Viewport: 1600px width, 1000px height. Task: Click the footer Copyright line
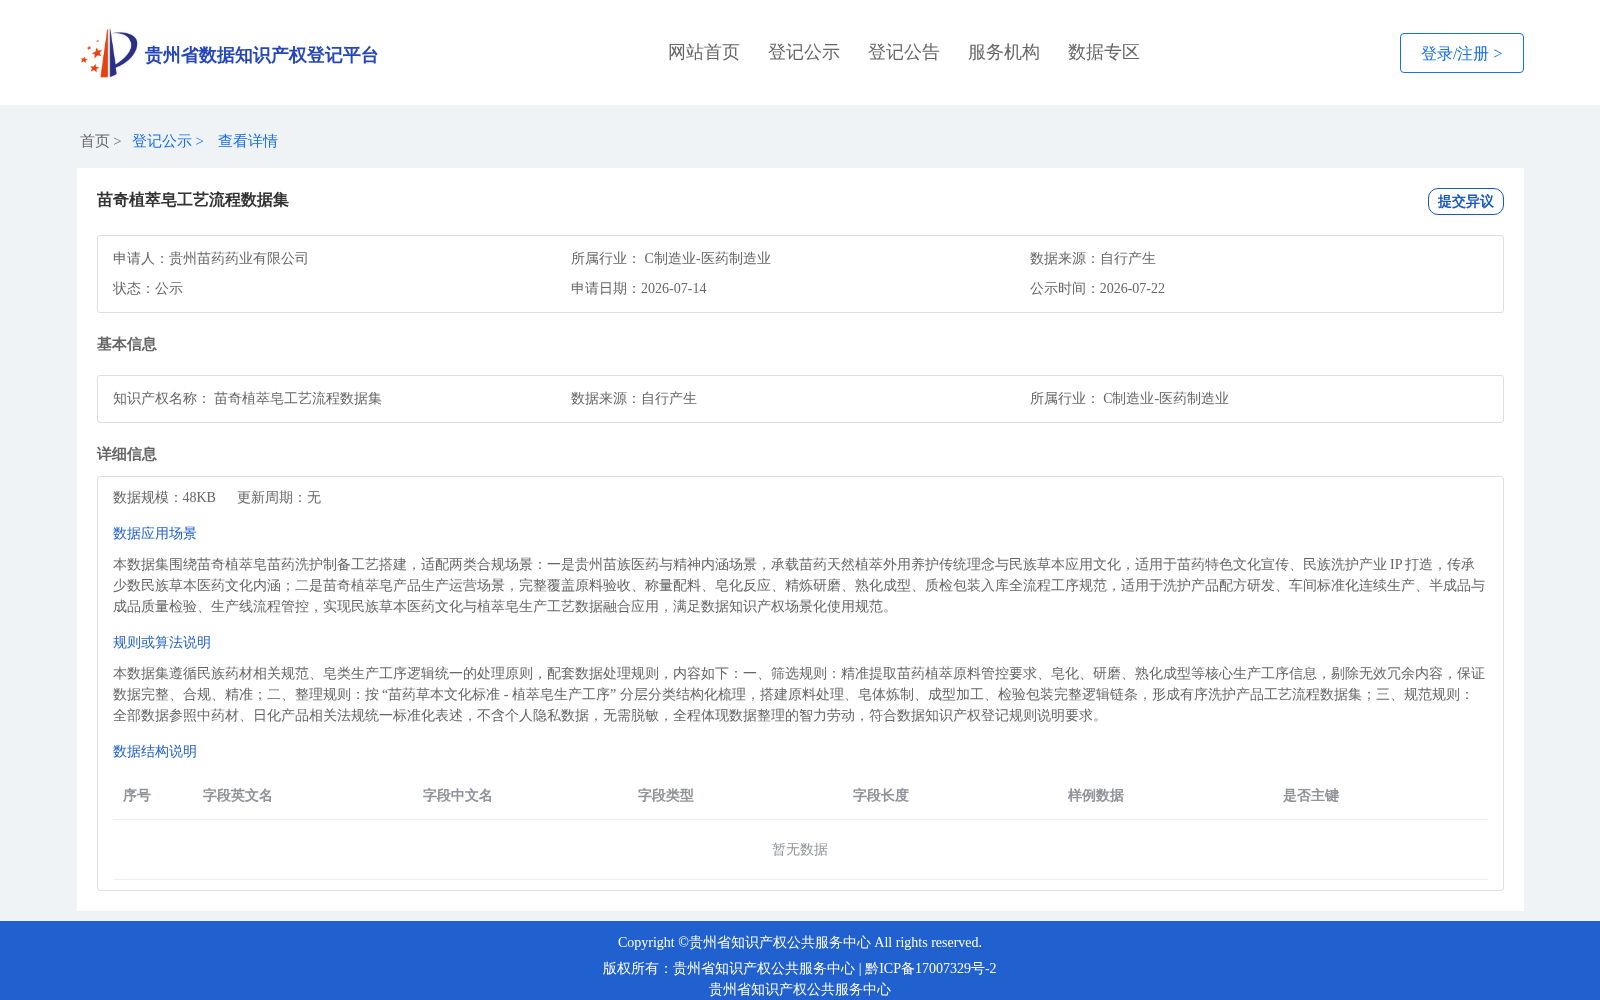[x=800, y=942]
